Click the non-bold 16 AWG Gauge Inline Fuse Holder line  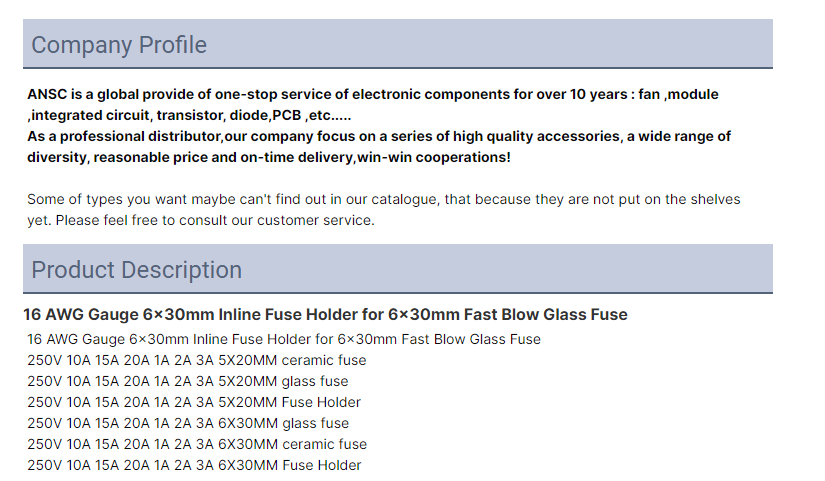pyautogui.click(x=284, y=339)
